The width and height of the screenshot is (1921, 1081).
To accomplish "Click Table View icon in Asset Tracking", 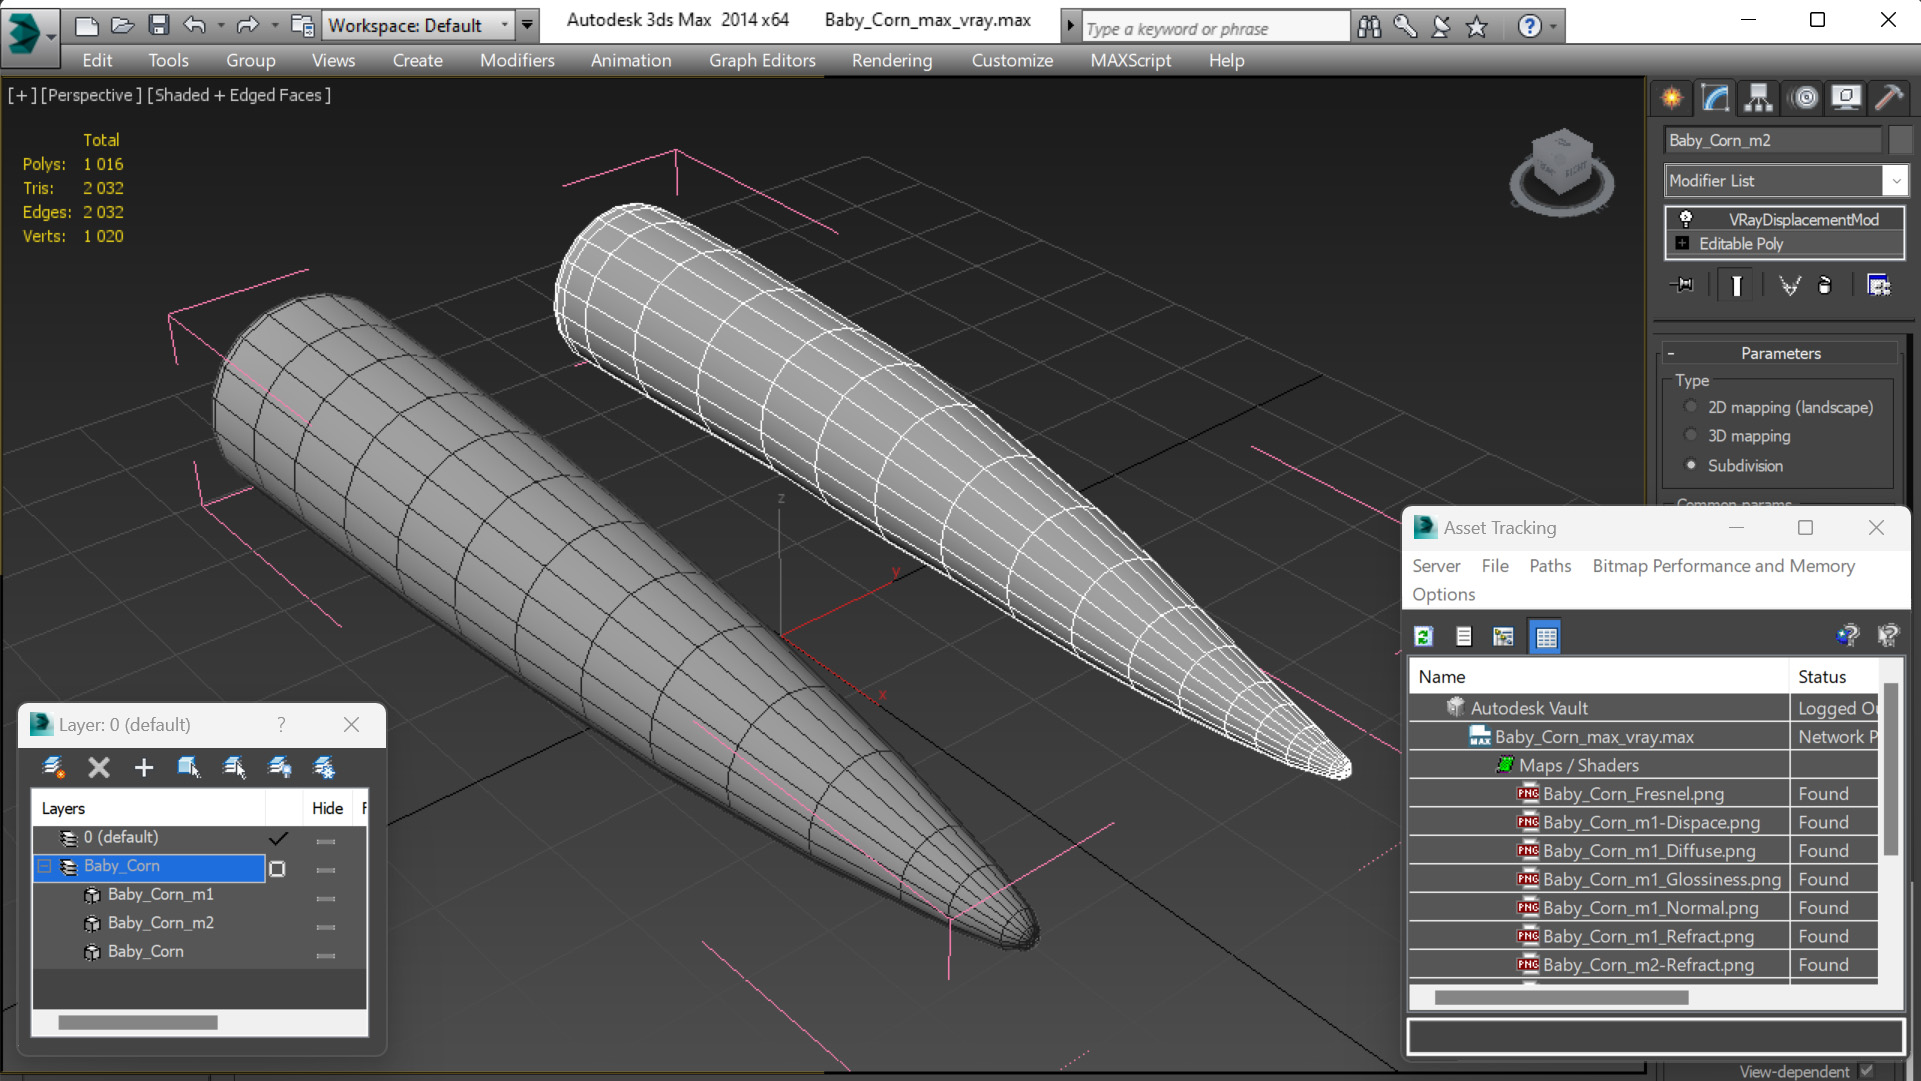I will pos(1546,636).
